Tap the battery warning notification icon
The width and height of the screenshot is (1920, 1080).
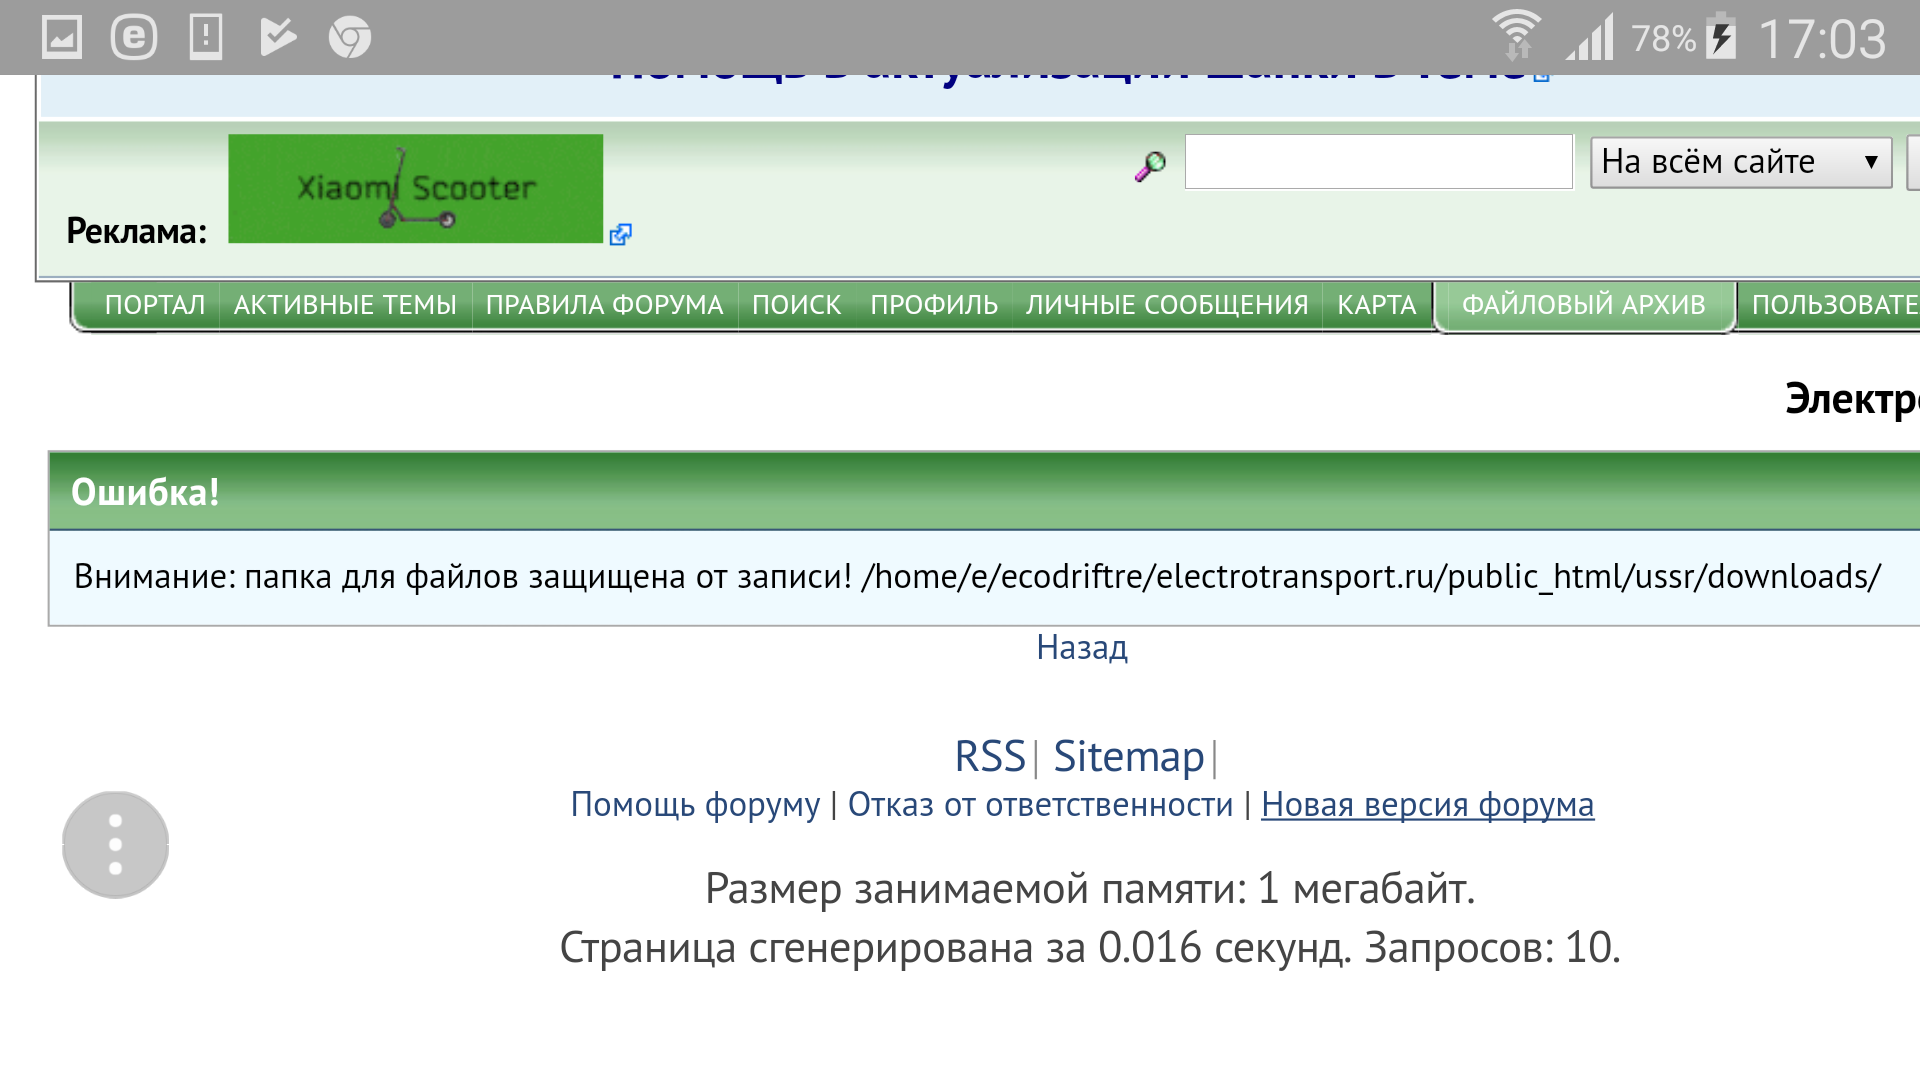(x=205, y=38)
